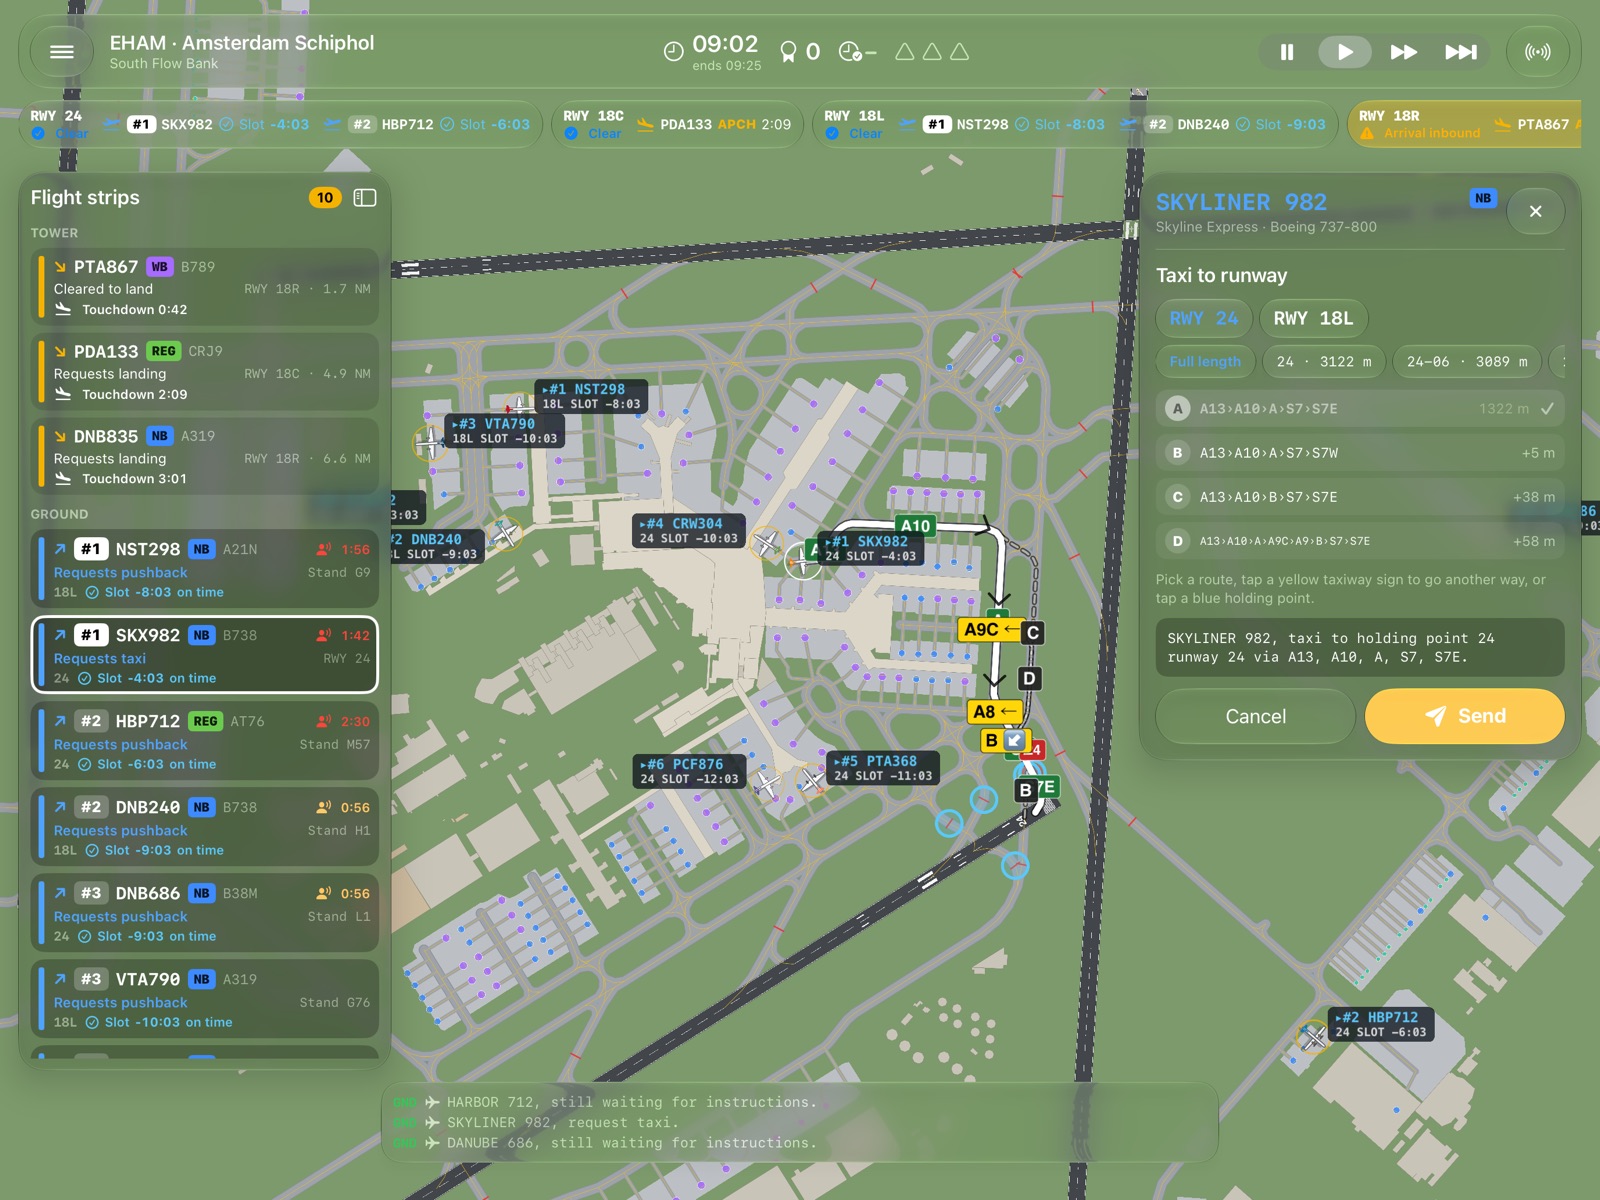Click the three warning triangles indicator
The width and height of the screenshot is (1600, 1200).
tap(931, 52)
